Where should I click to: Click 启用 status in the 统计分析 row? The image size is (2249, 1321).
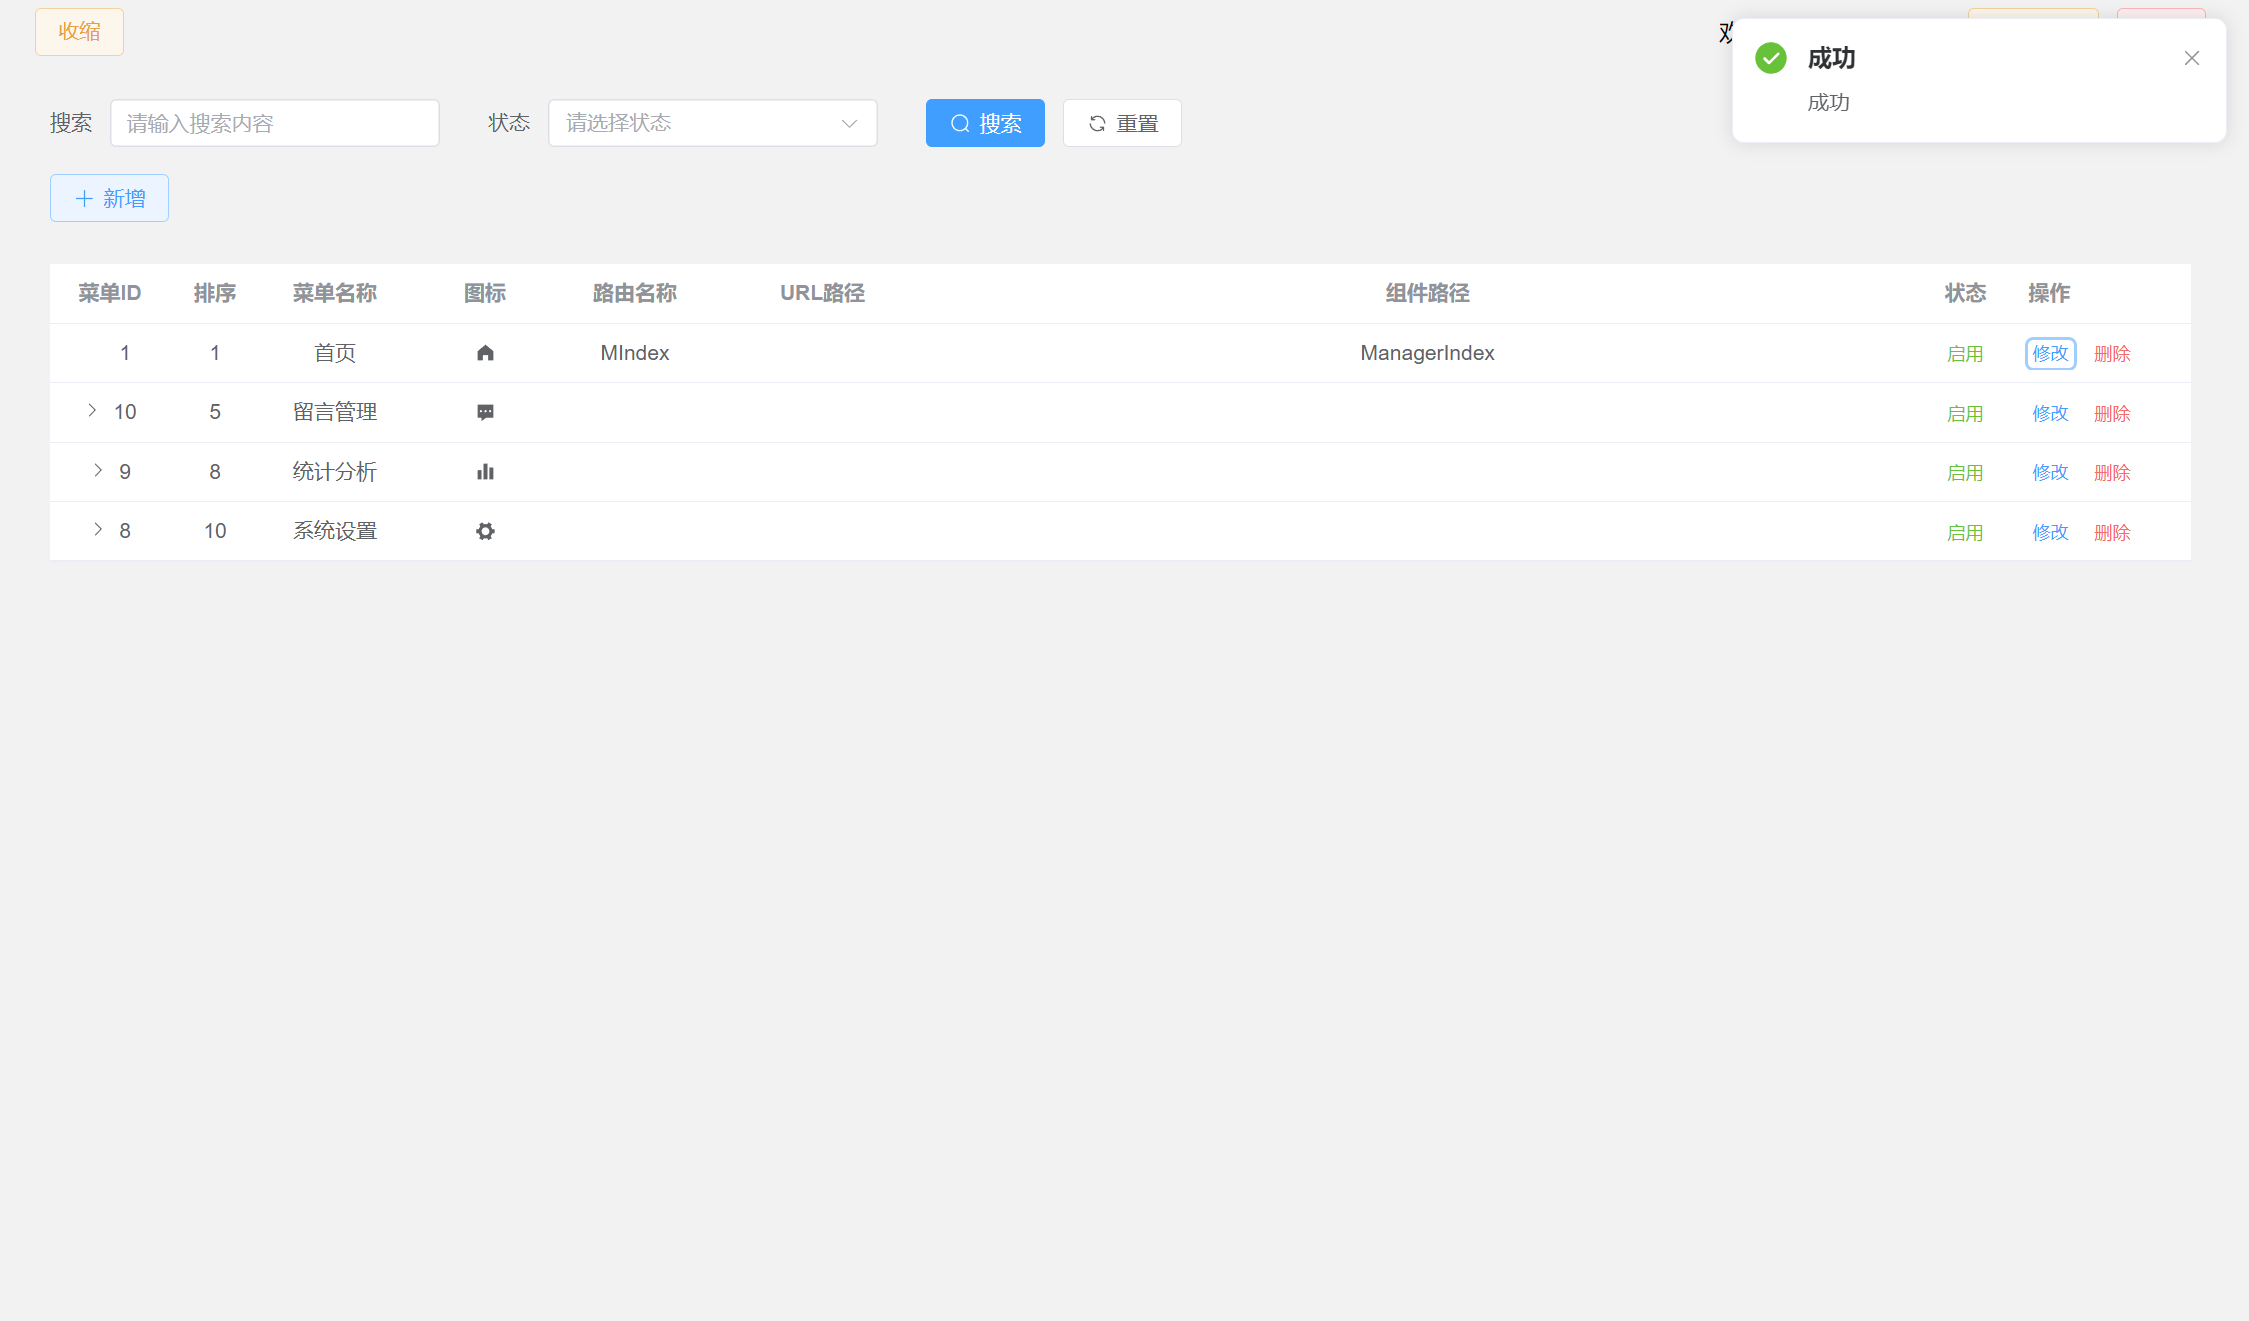1964,472
